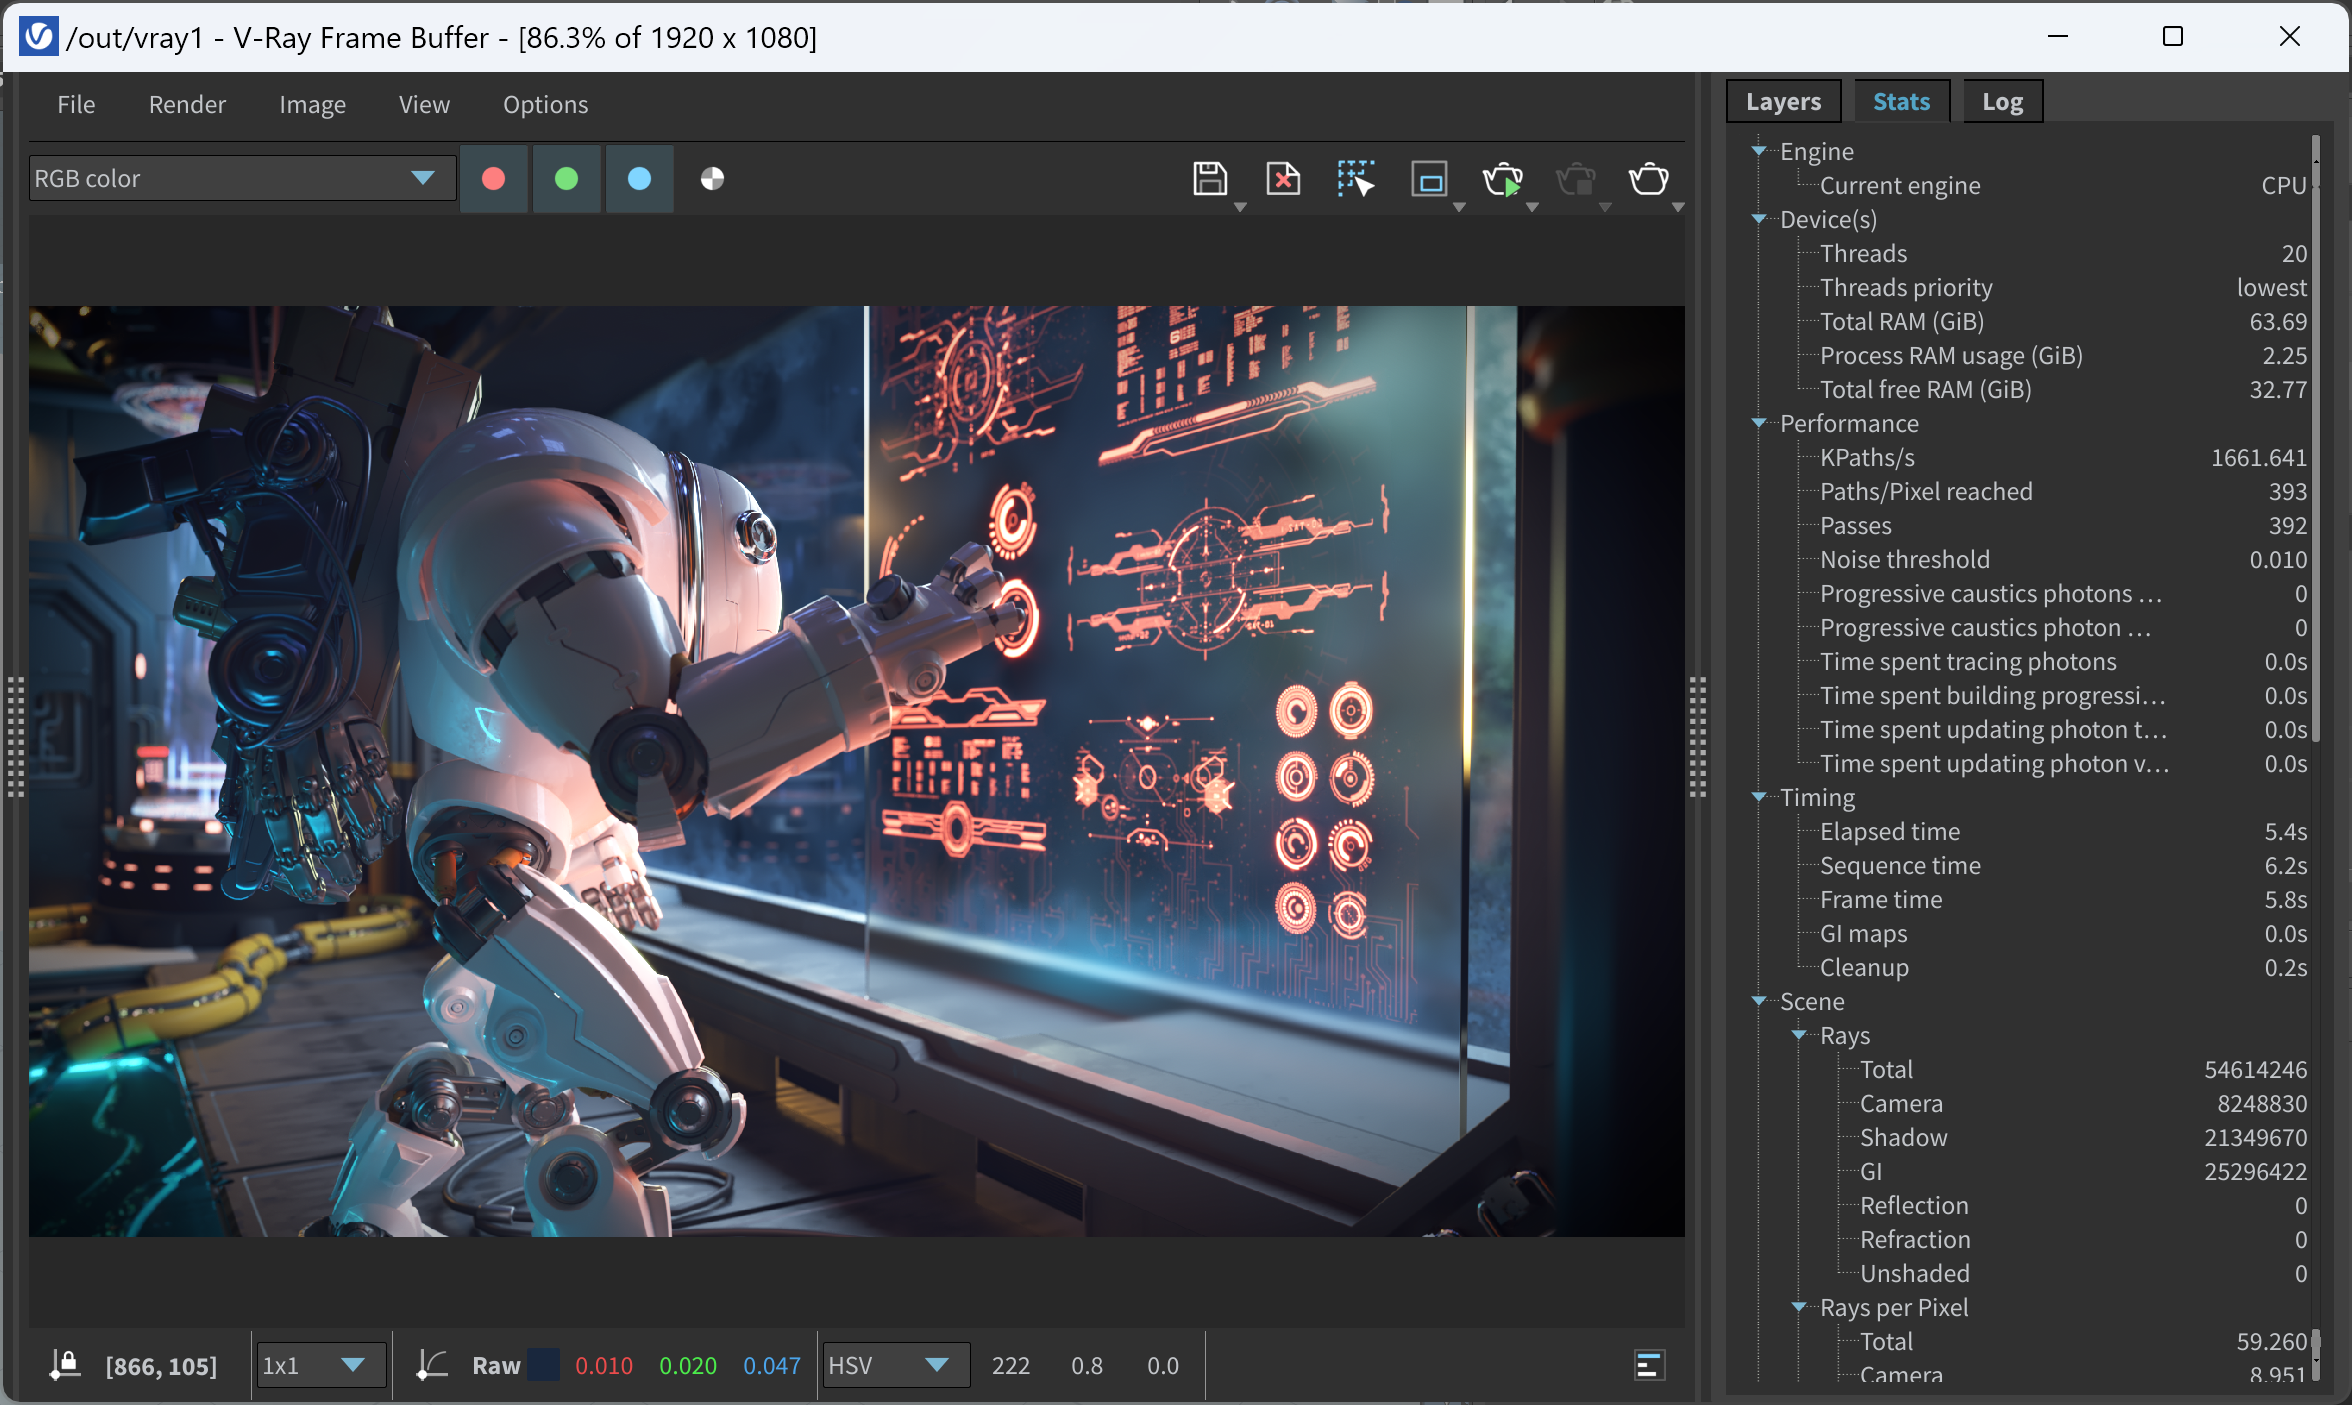Collapse the Device(s) section
The image size is (2352, 1405).
[1758, 219]
